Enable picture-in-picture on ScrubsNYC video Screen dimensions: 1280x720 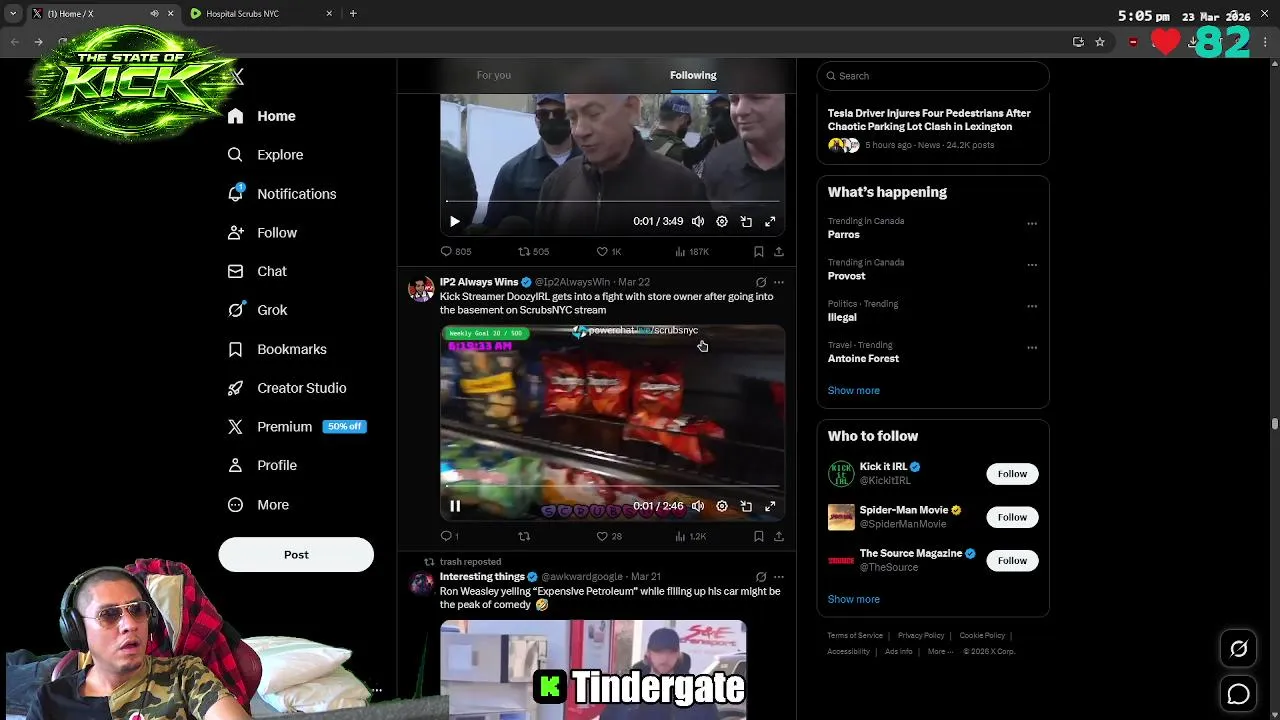[746, 506]
